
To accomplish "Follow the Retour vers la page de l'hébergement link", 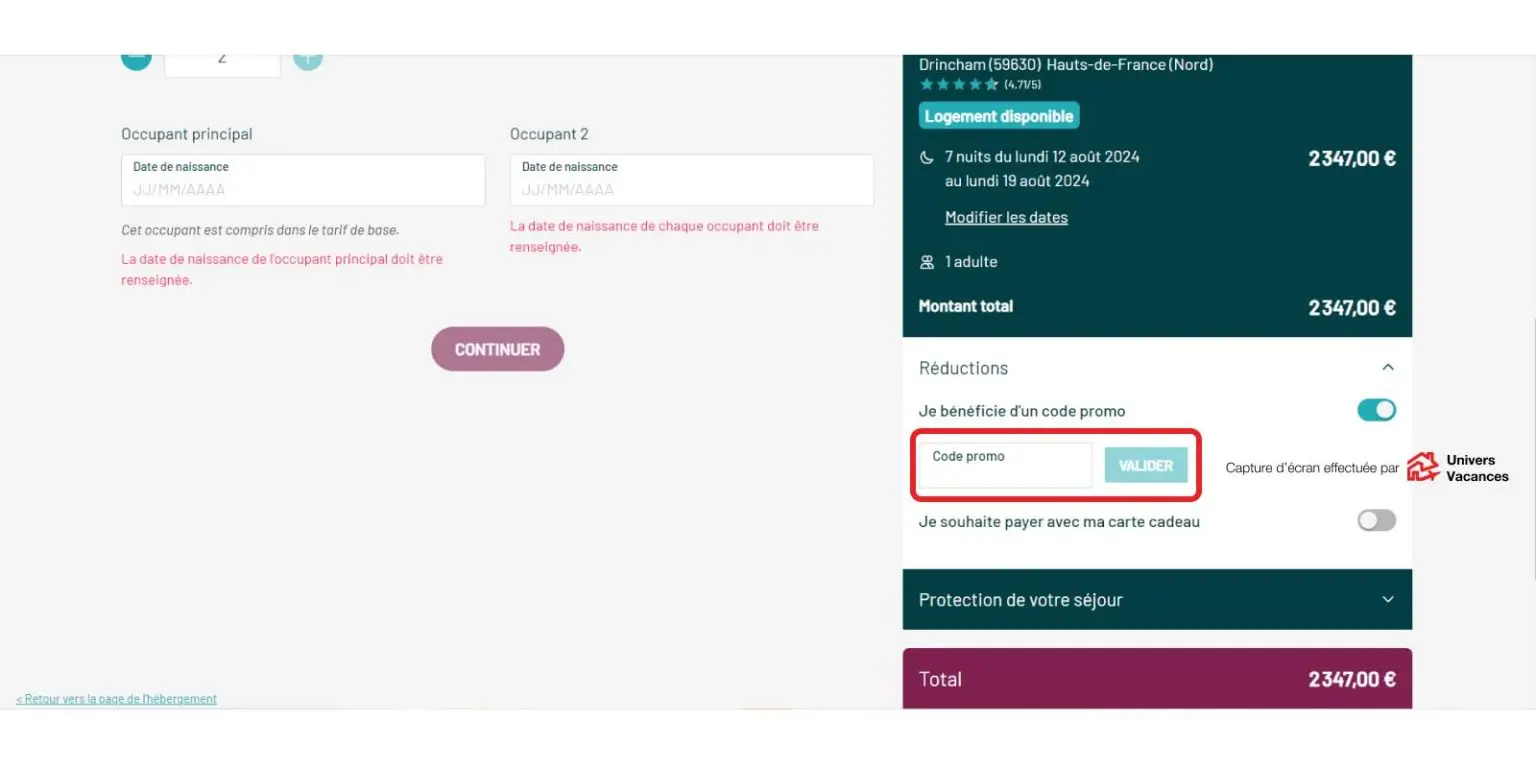I will [116, 699].
